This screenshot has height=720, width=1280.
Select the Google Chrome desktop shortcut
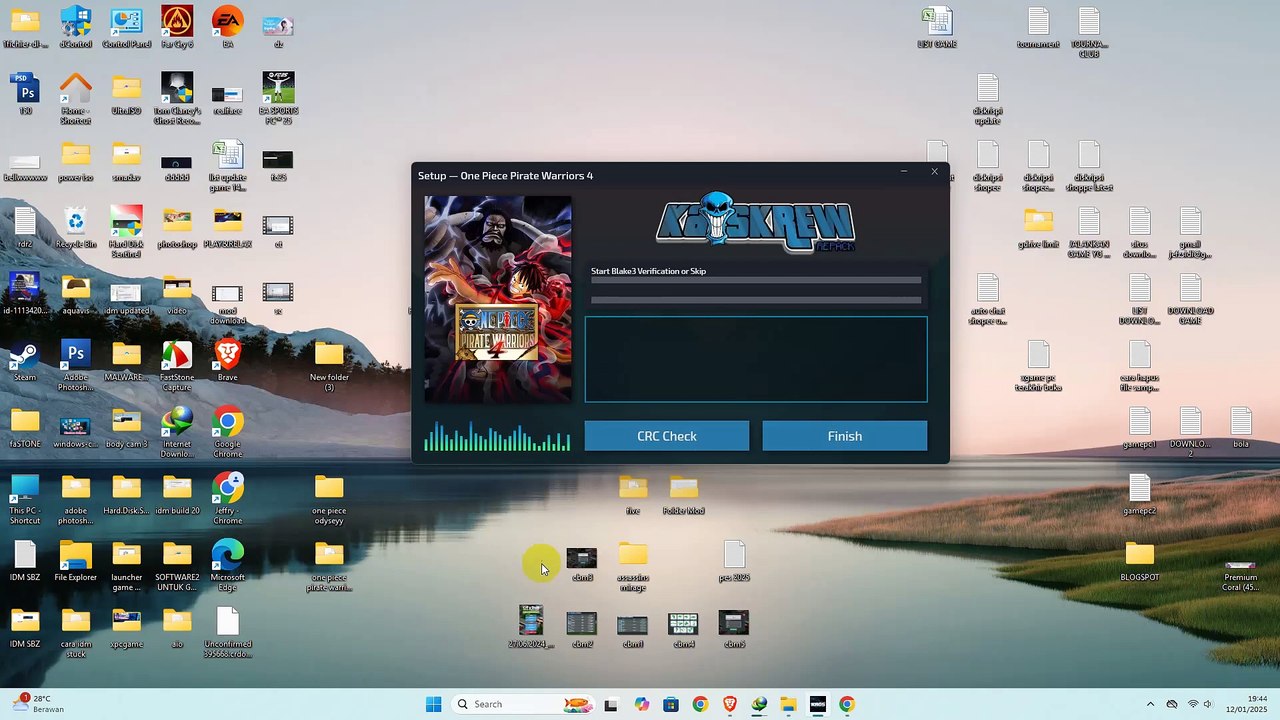[228, 433]
